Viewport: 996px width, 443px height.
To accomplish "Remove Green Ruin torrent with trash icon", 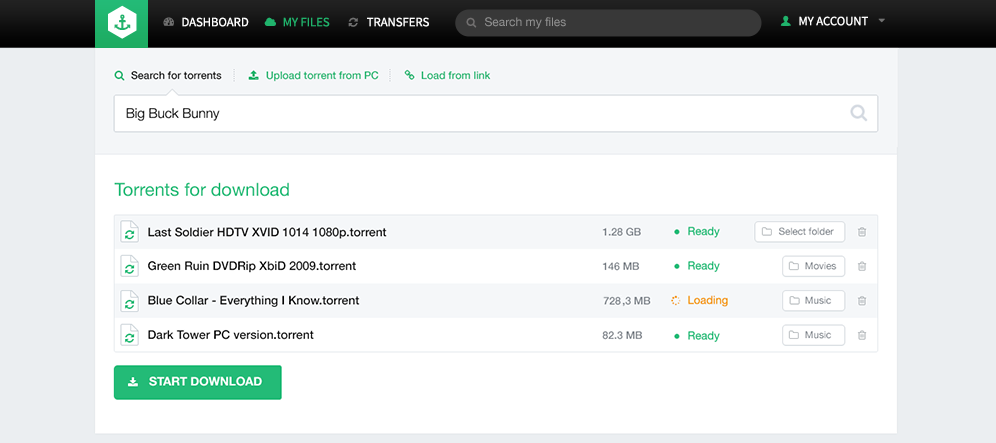I will pos(862,266).
